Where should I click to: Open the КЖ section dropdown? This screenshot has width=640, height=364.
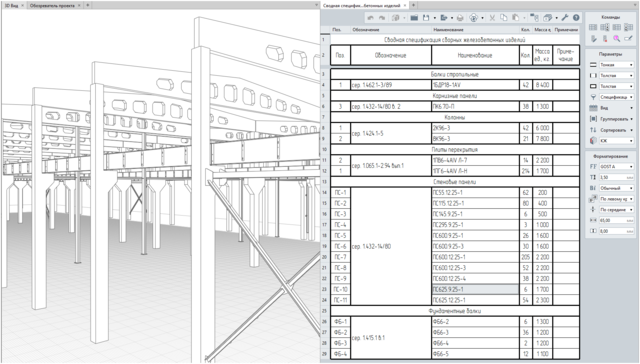pos(616,141)
